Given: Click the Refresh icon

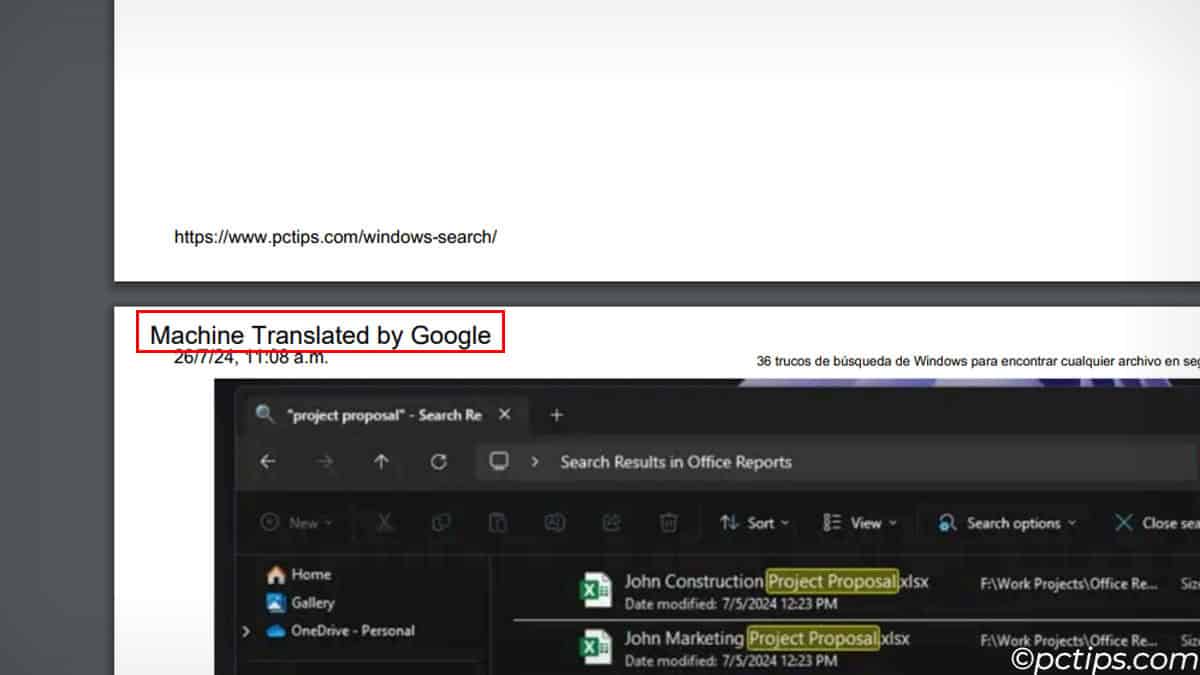Looking at the screenshot, I should click(x=438, y=462).
